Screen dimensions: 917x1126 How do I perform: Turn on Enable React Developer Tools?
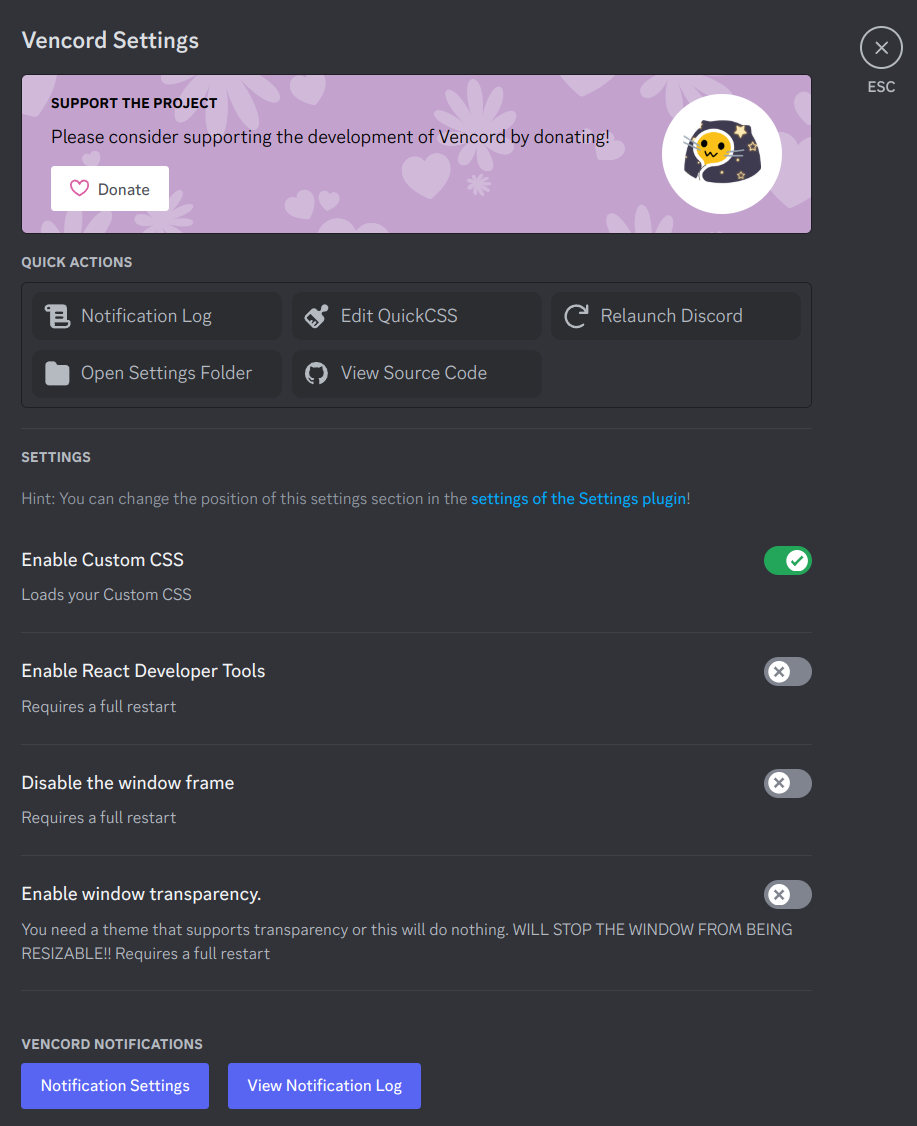788,671
